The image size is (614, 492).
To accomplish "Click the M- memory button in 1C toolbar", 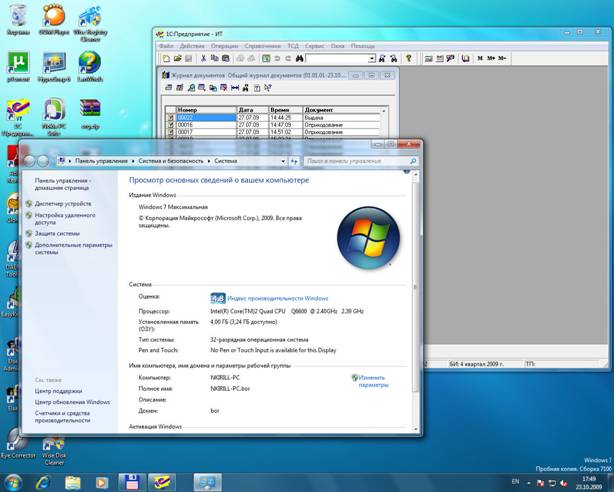I will pos(502,58).
